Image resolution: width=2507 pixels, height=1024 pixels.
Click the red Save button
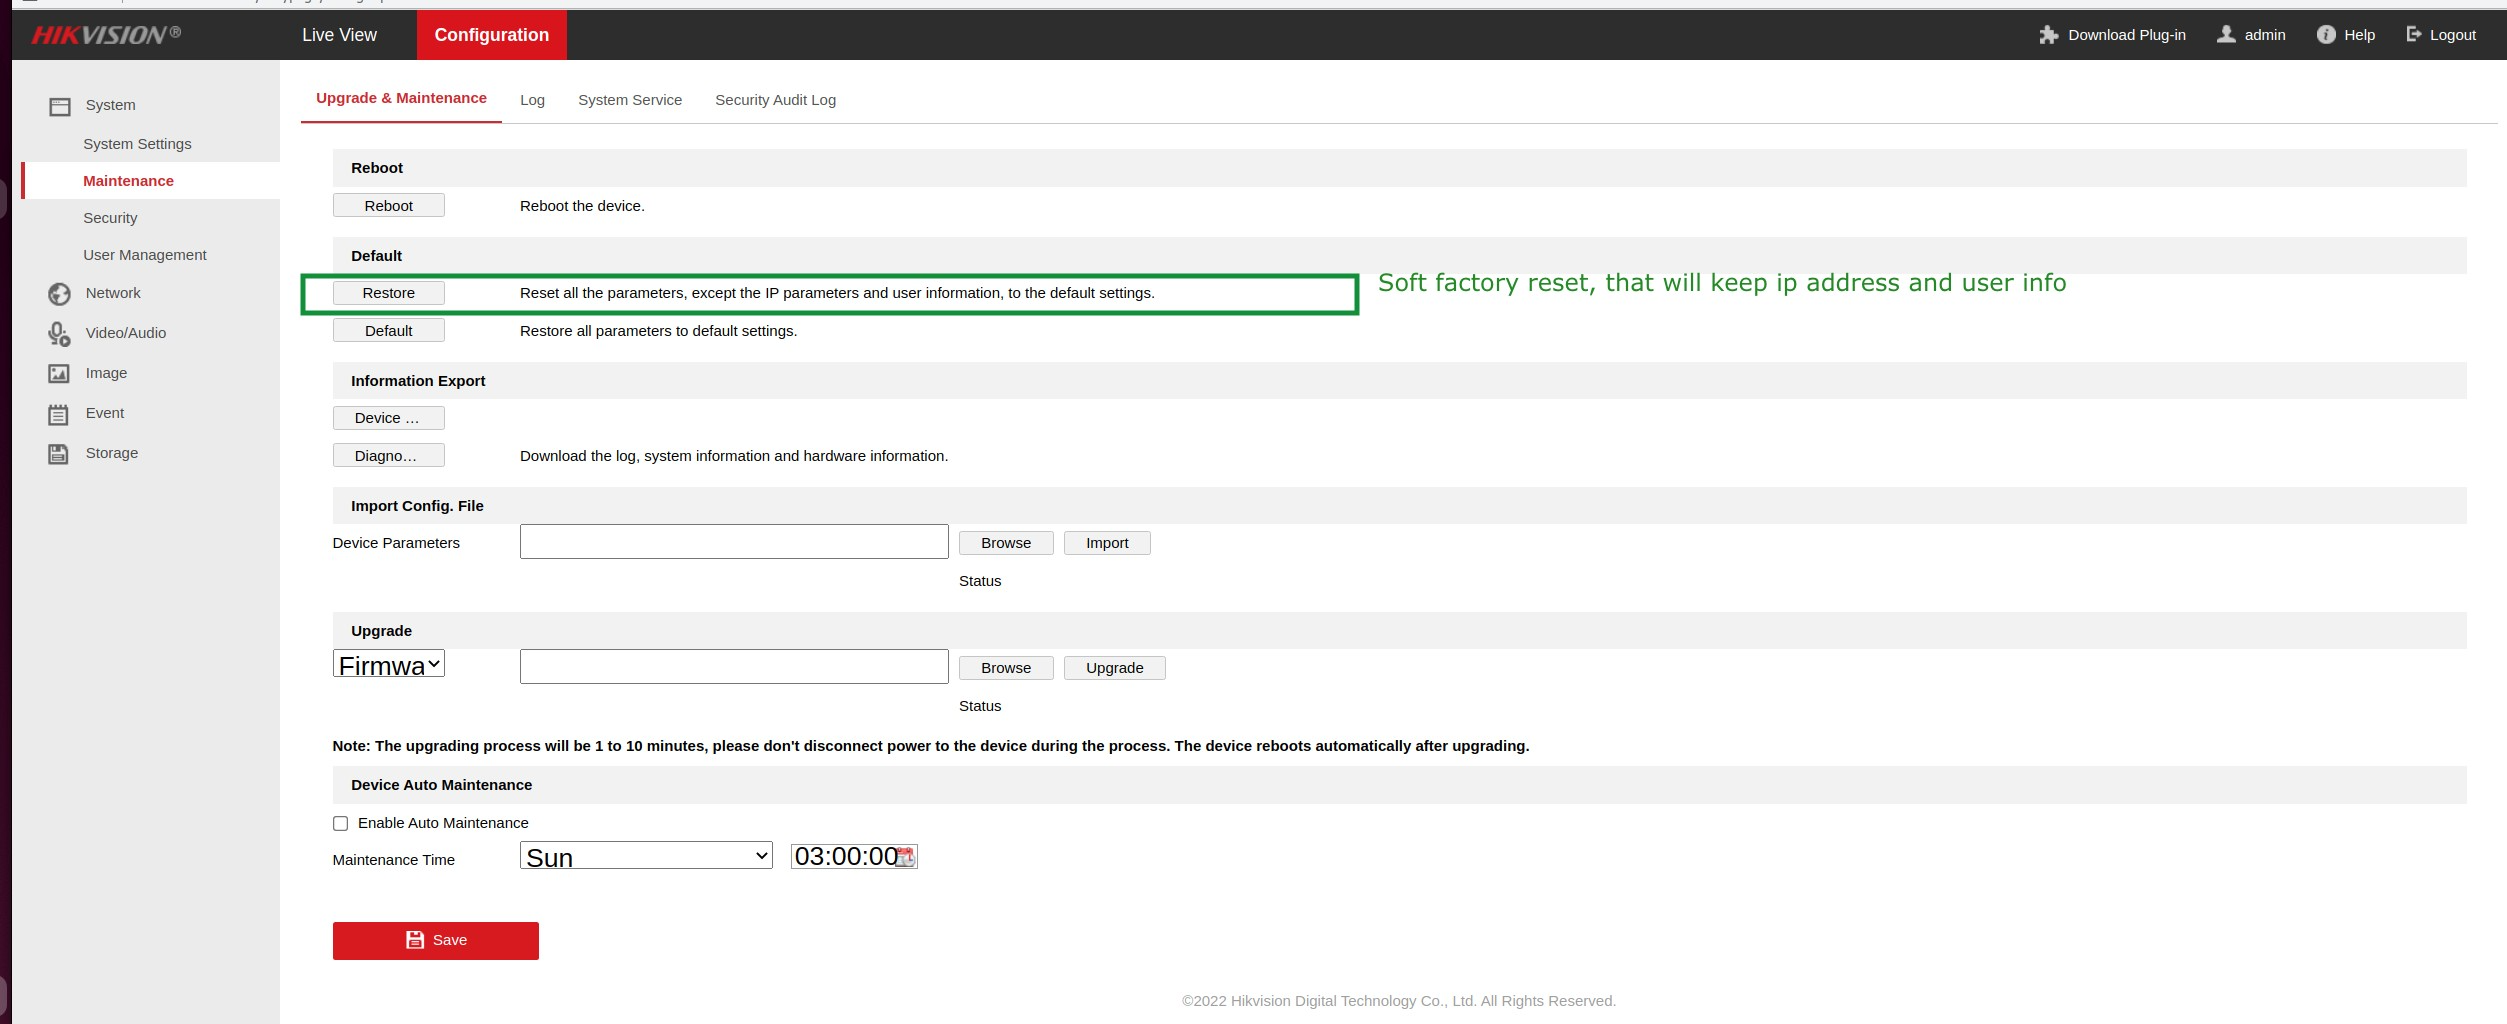click(x=436, y=941)
